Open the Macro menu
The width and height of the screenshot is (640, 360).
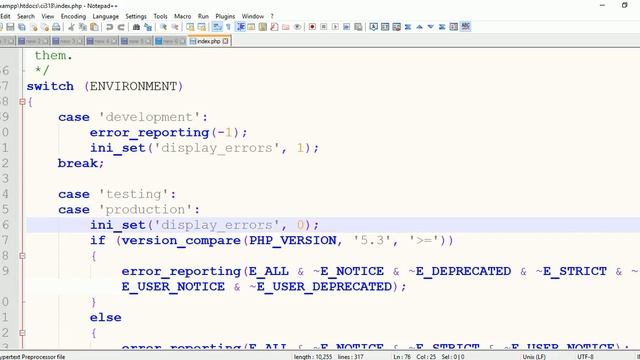coord(182,16)
